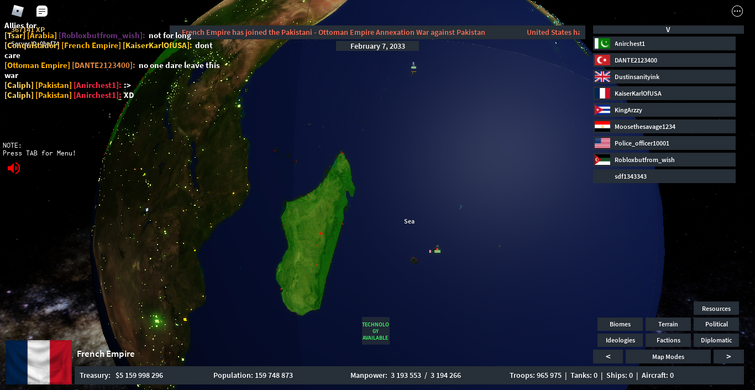Image resolution: width=755 pixels, height=390 pixels.
Task: Open the Map Modes panel
Action: click(668, 357)
